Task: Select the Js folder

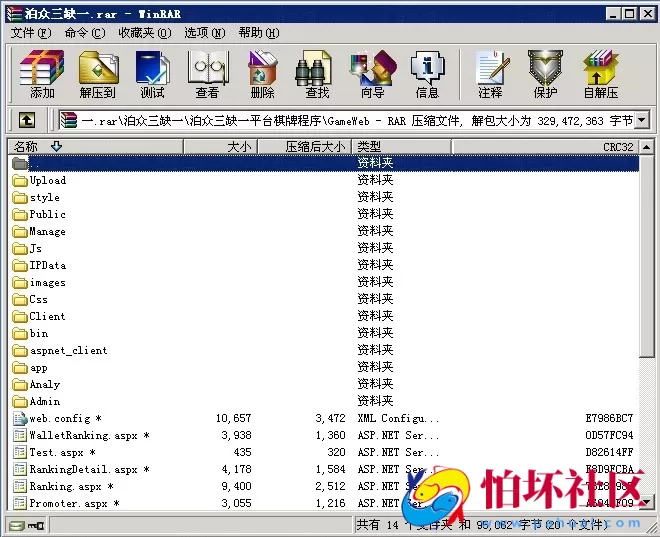Action: [x=27, y=249]
